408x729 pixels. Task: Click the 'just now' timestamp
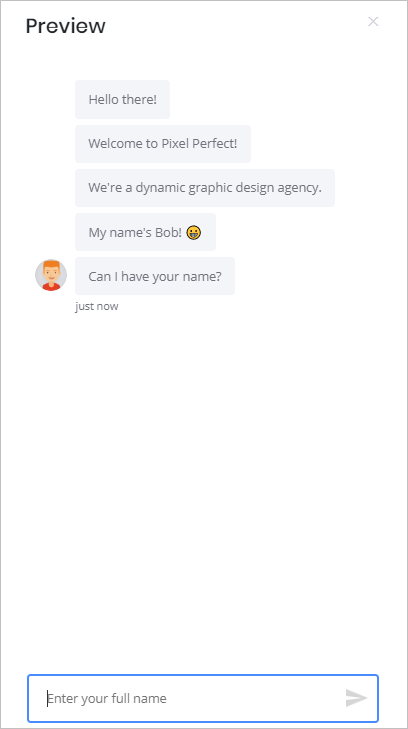97,306
